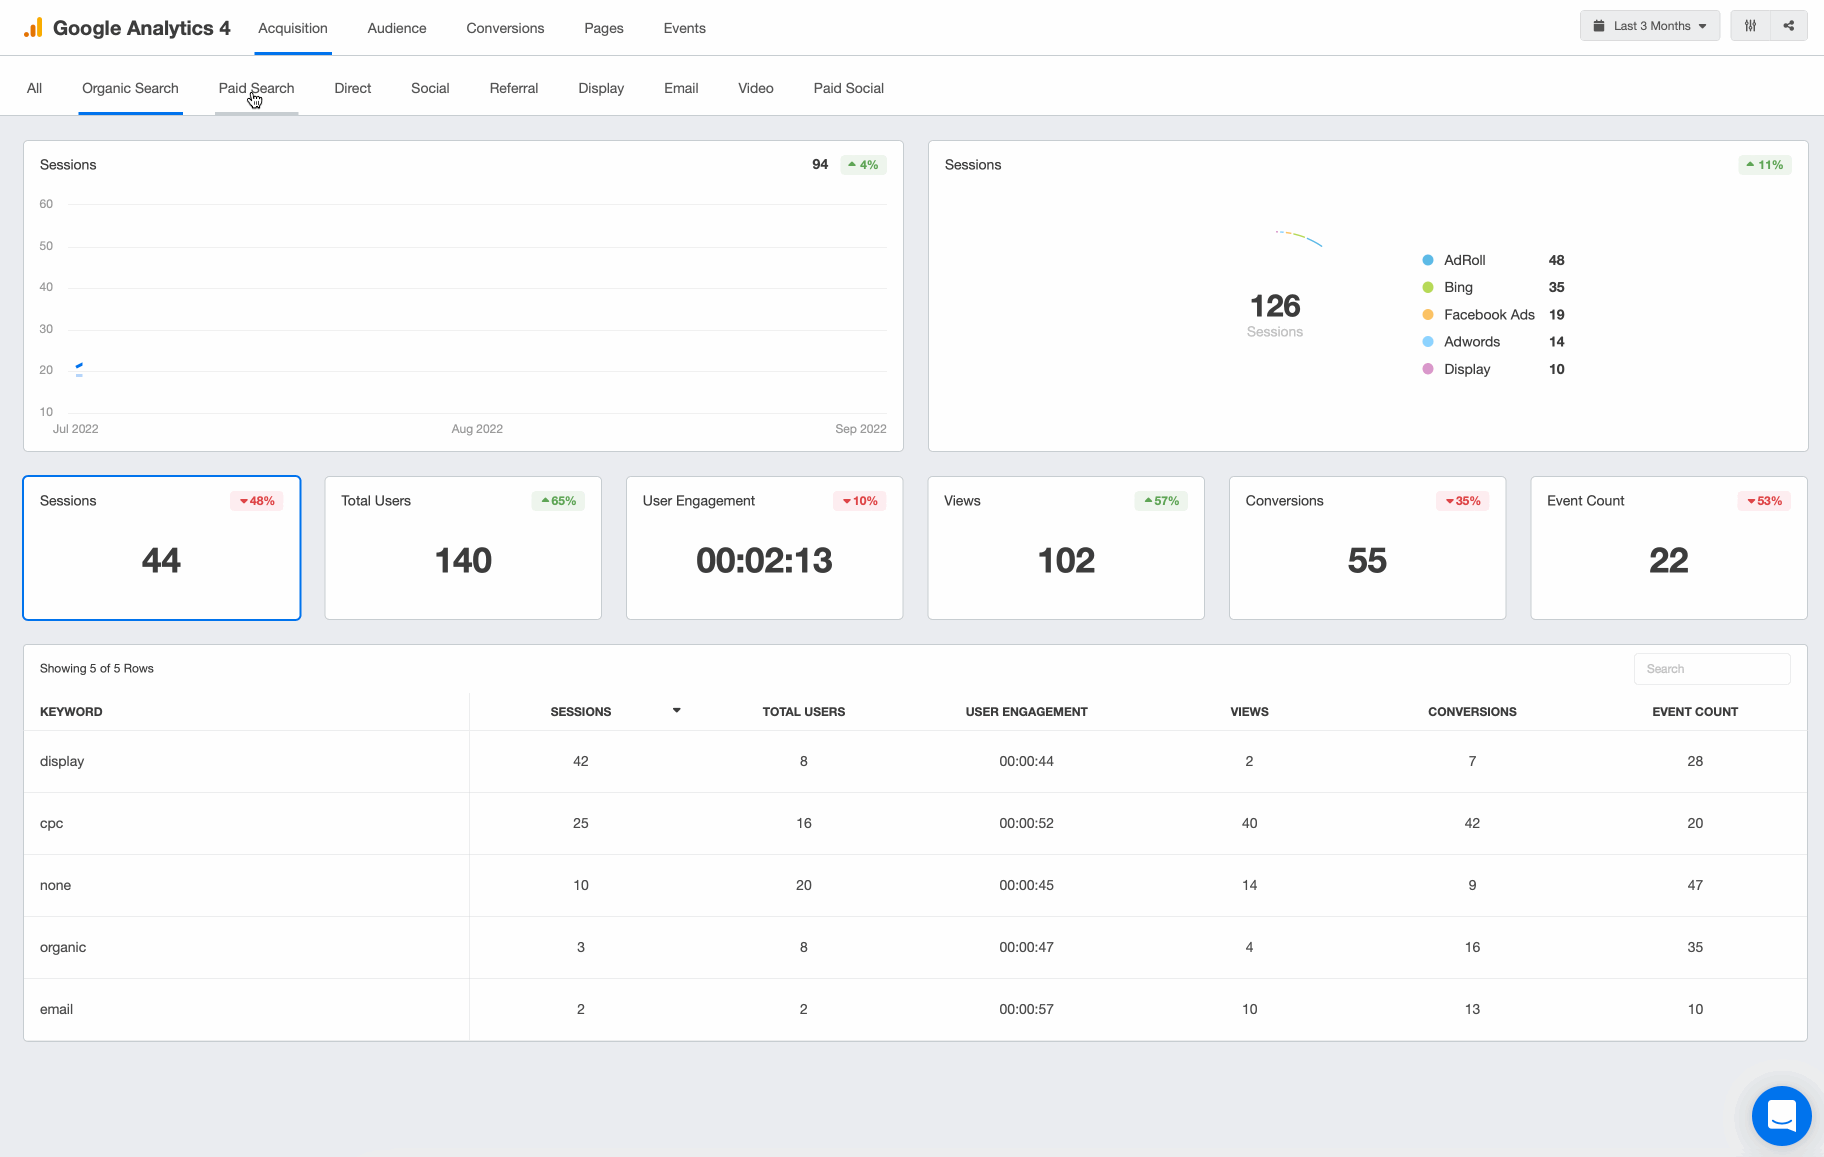Open the Last 3 Months date dropdown
Viewport: 1824px width, 1157px height.
[1649, 25]
